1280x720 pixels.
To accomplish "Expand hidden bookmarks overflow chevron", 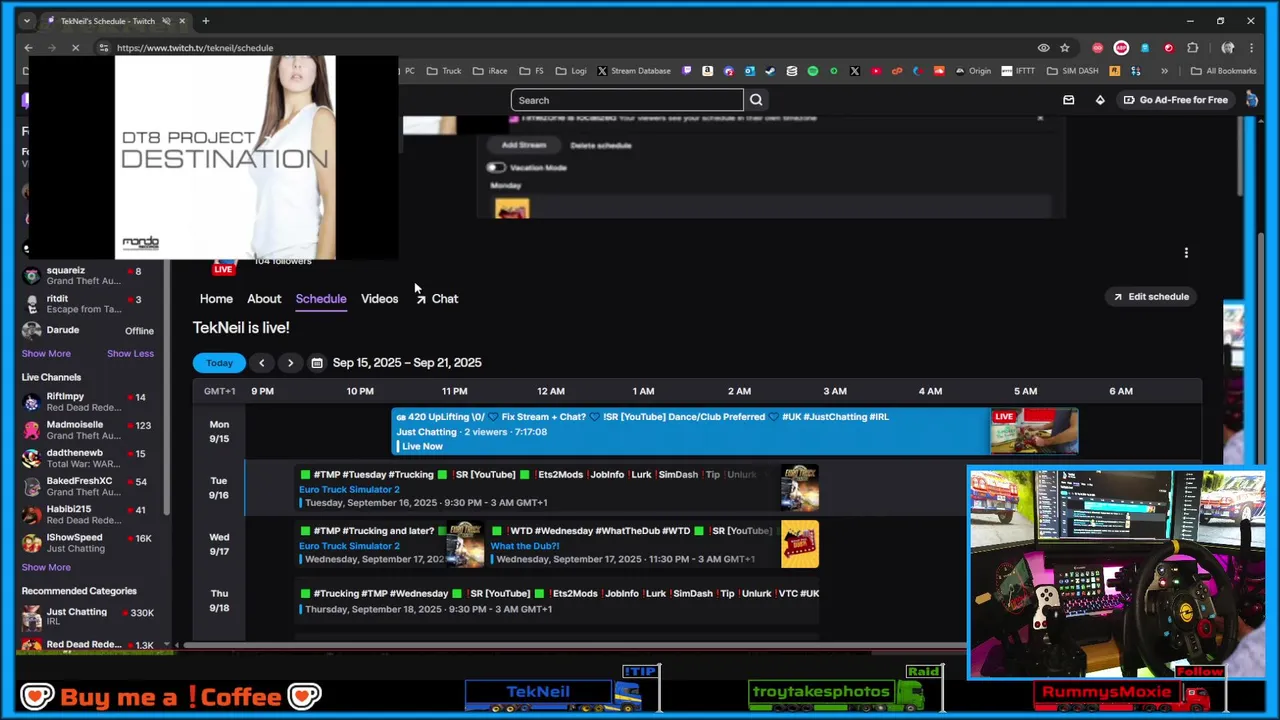I will coord(1164,71).
